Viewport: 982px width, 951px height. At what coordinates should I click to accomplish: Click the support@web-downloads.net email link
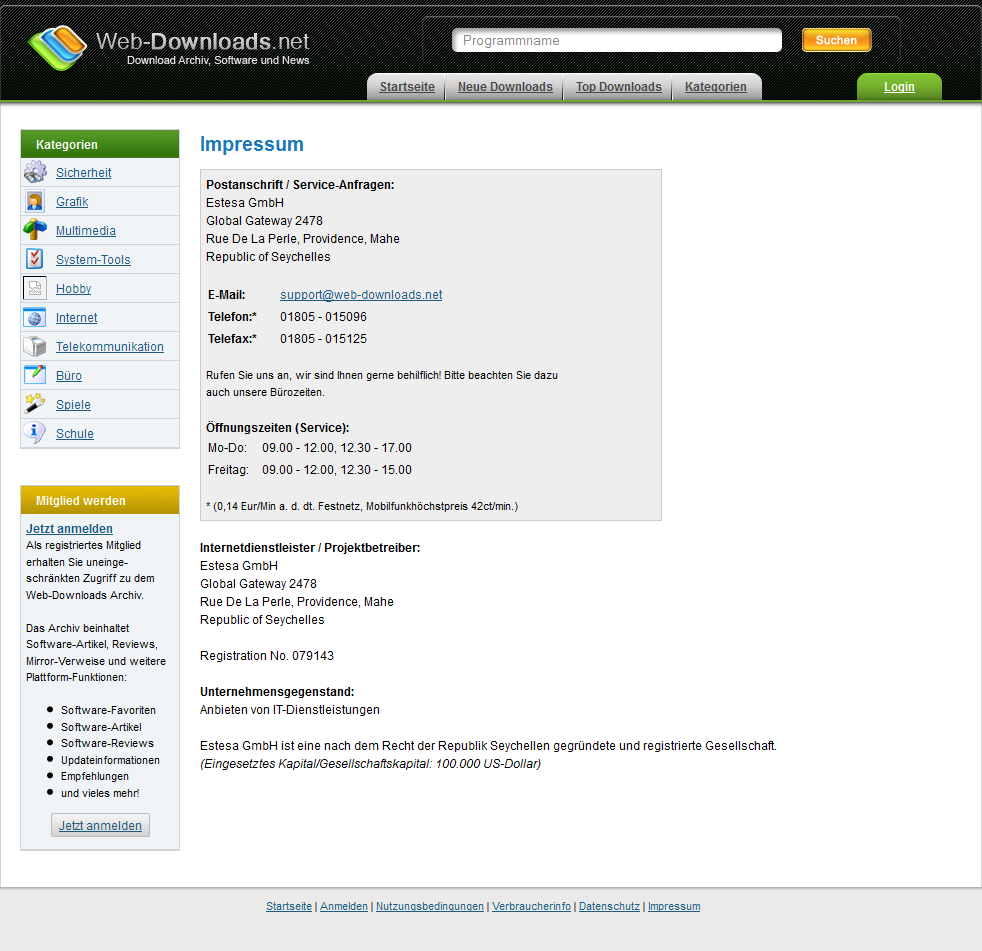click(x=361, y=295)
